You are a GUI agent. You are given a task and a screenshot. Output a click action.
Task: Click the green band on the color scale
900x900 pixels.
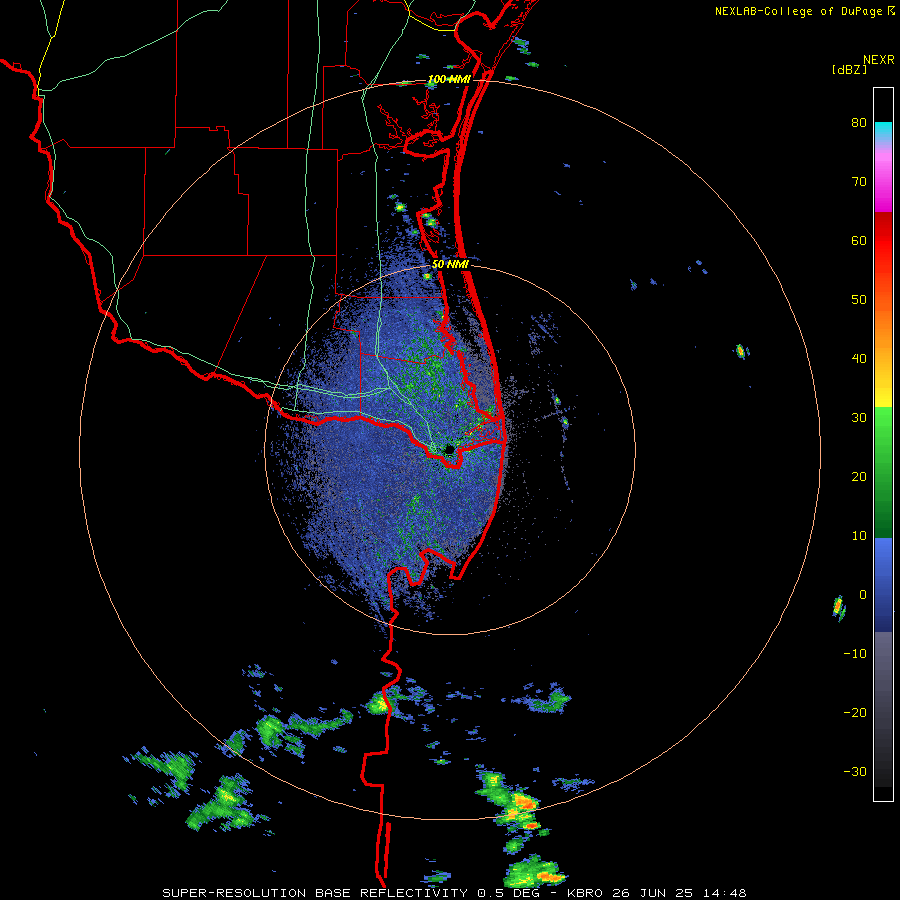[883, 472]
